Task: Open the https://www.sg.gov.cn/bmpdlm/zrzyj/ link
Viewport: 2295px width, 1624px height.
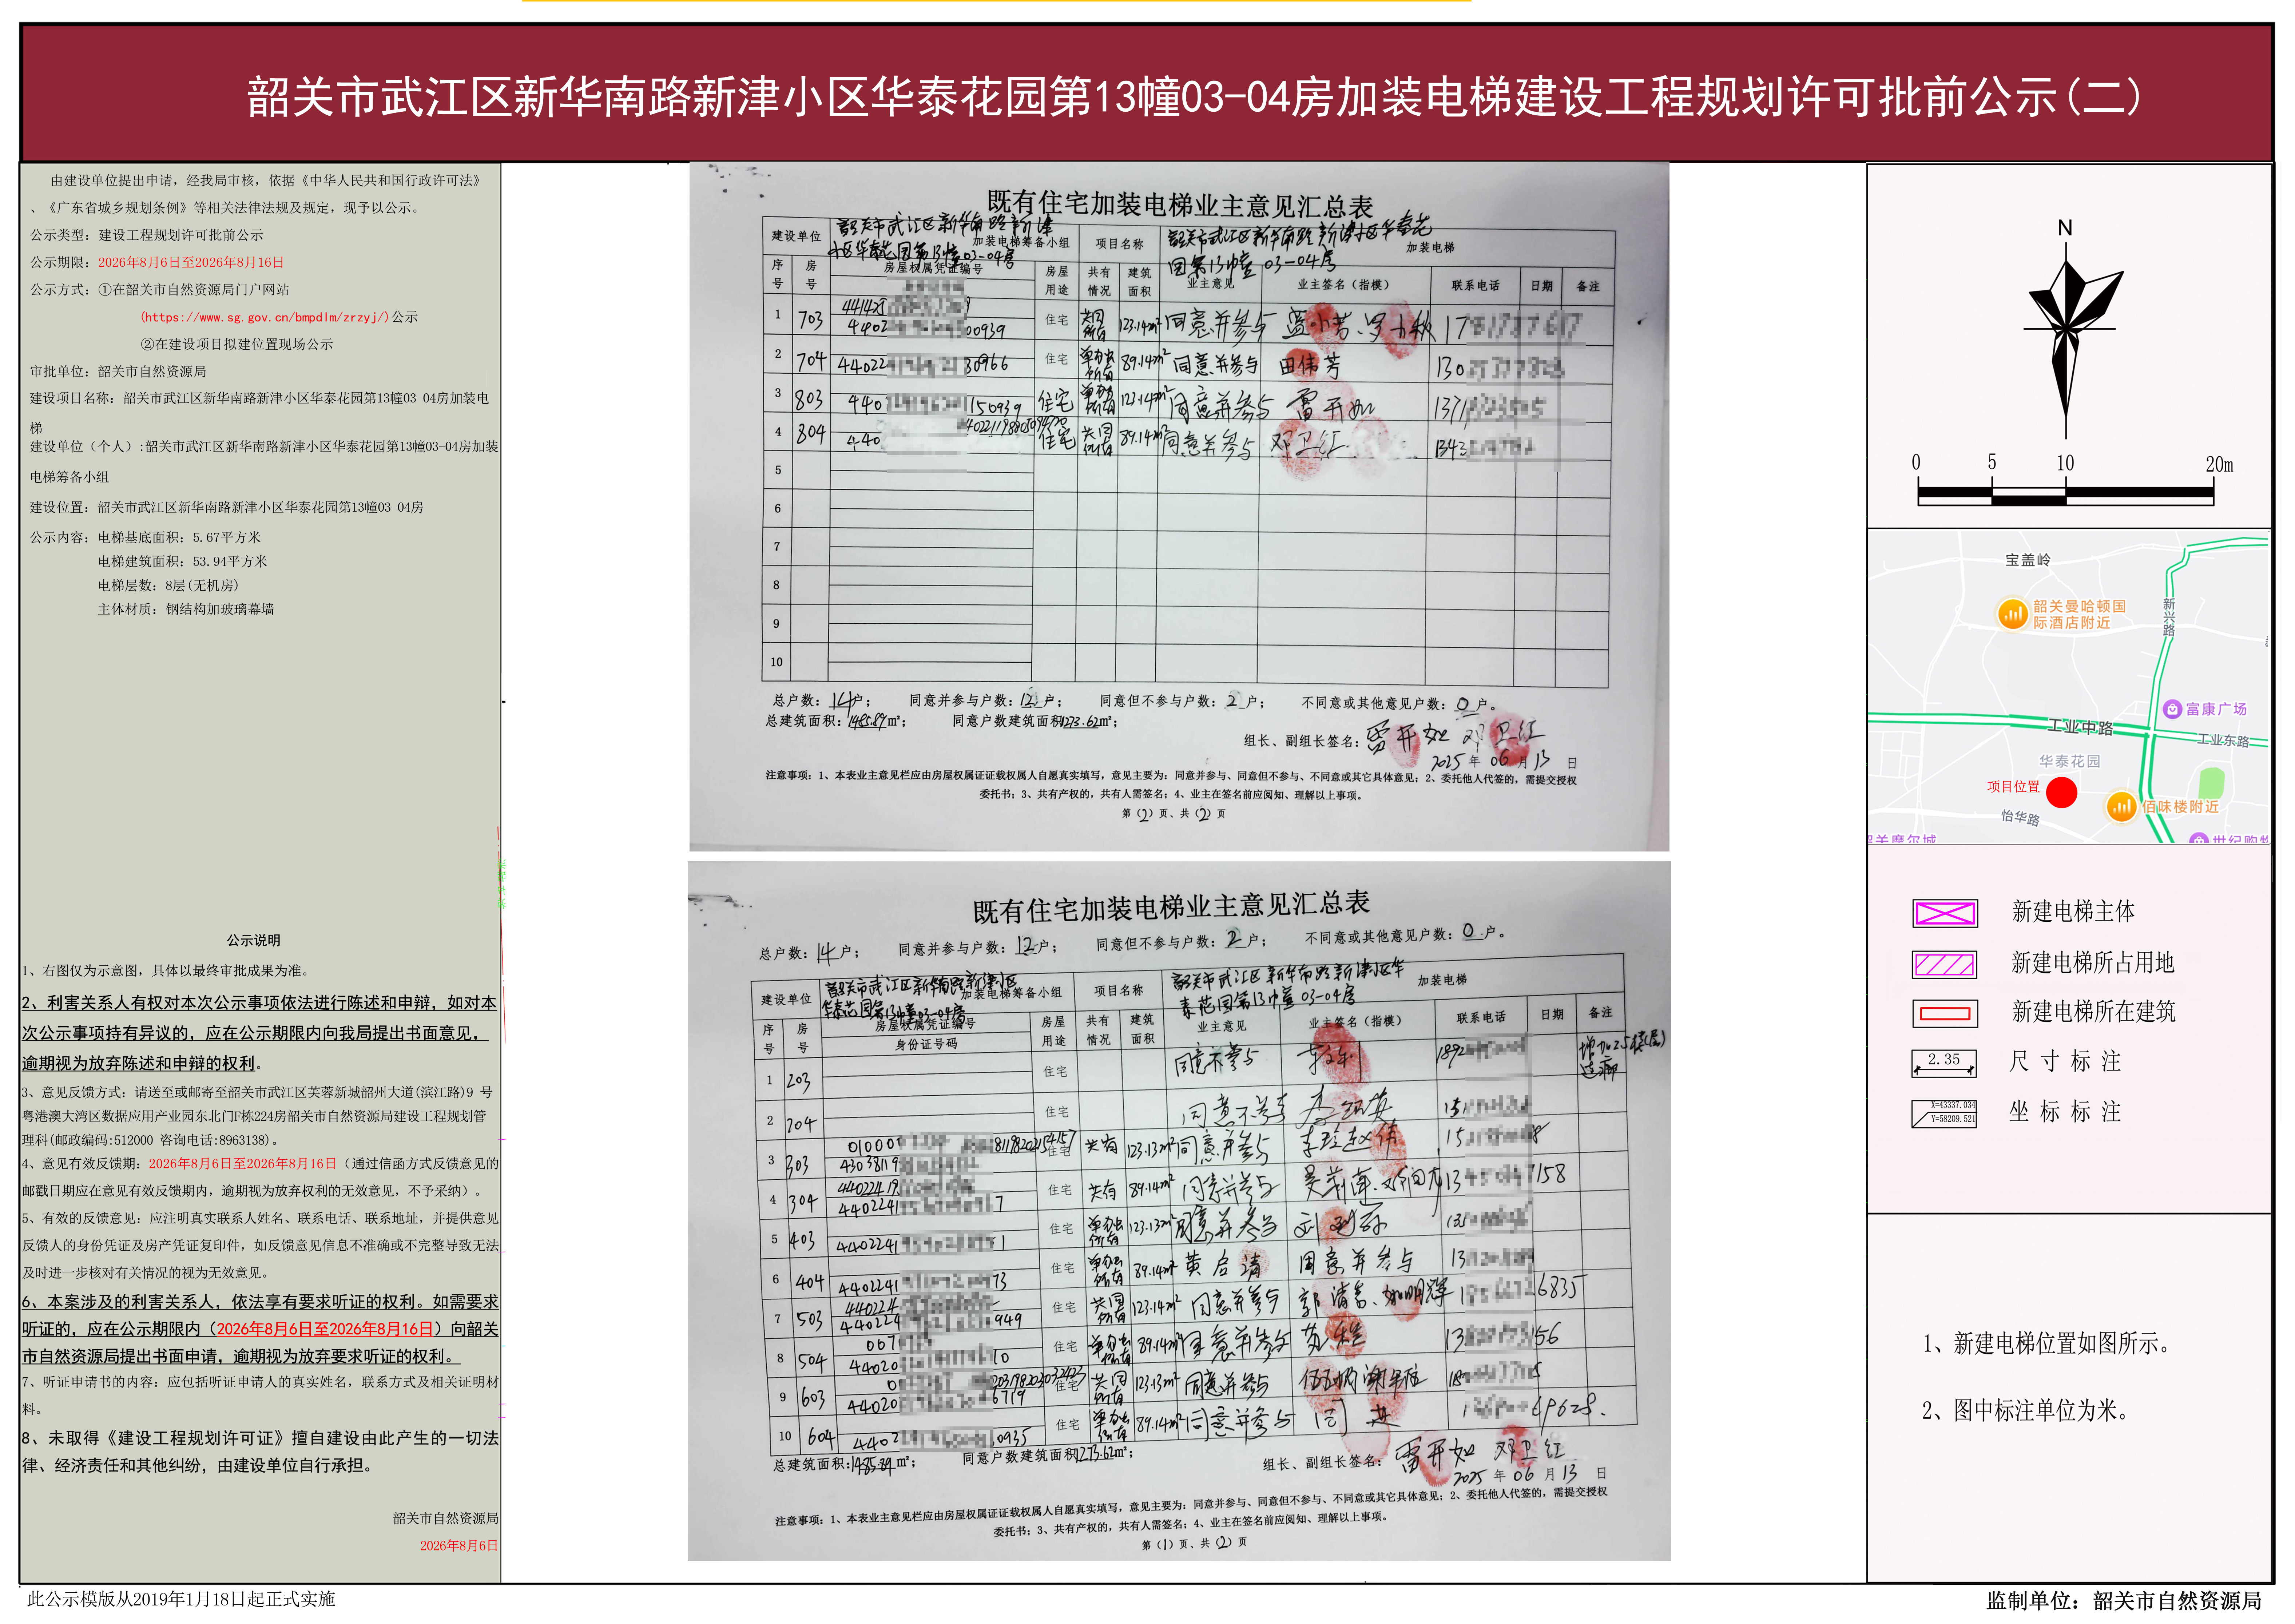Action: click(264, 317)
